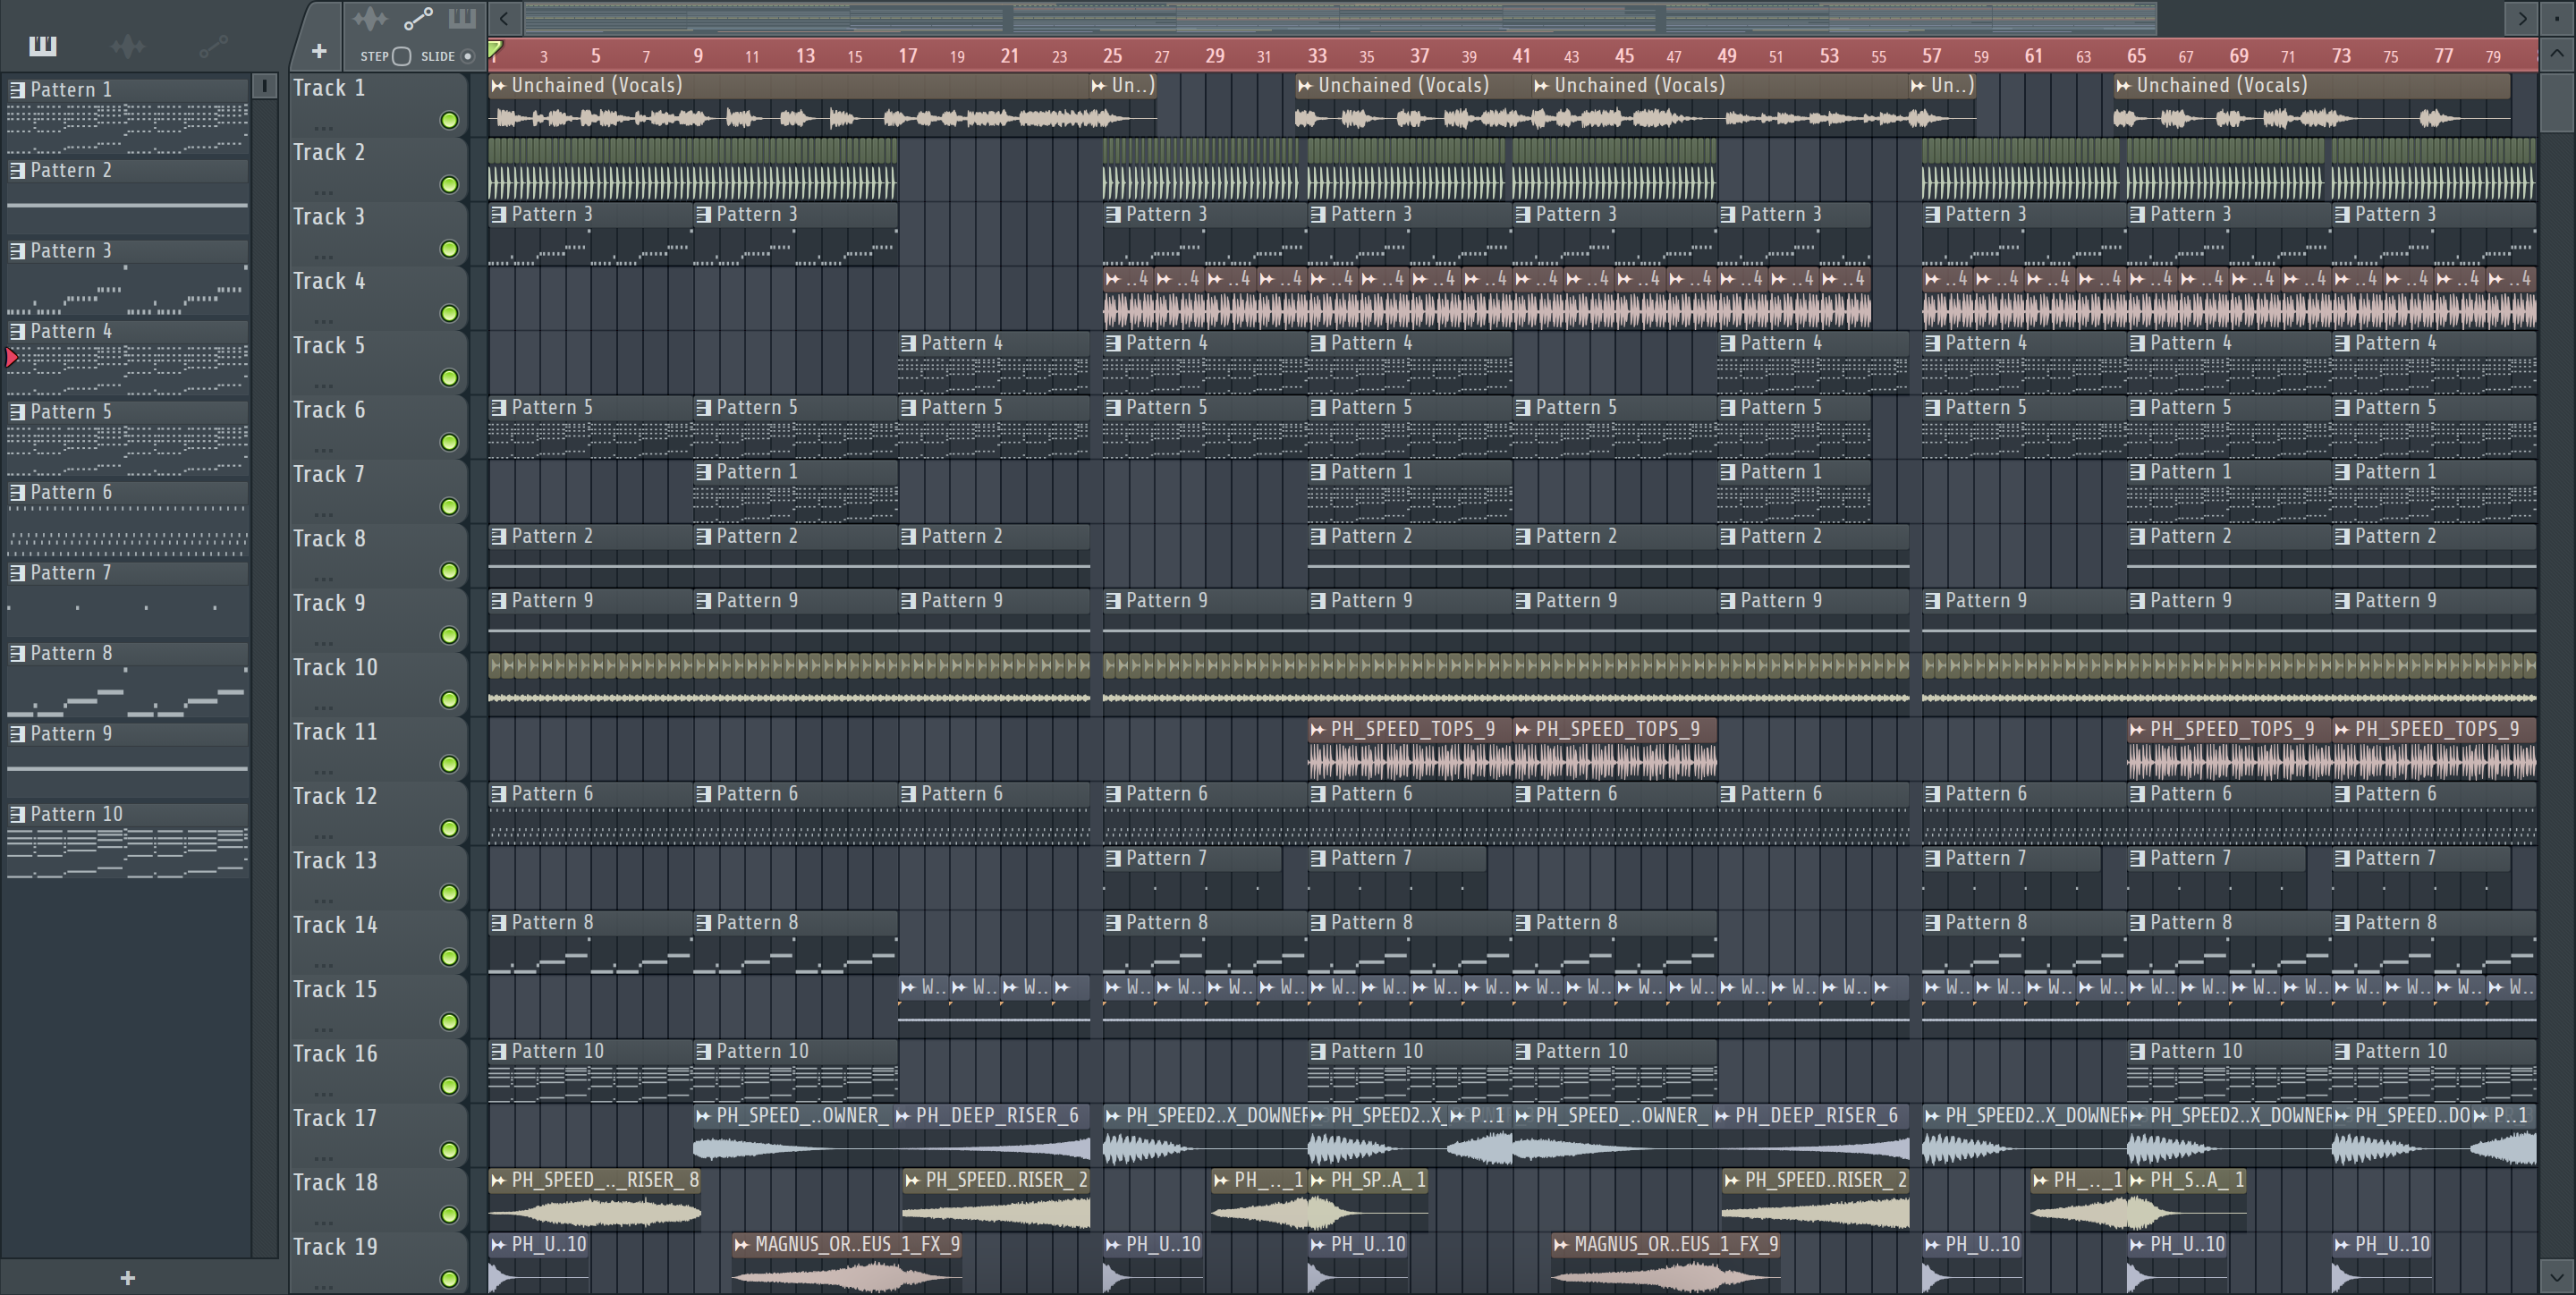This screenshot has width=2576, height=1295.
Task: Open menu icon of first Unchained (Vocals) clip
Action: click(x=498, y=86)
